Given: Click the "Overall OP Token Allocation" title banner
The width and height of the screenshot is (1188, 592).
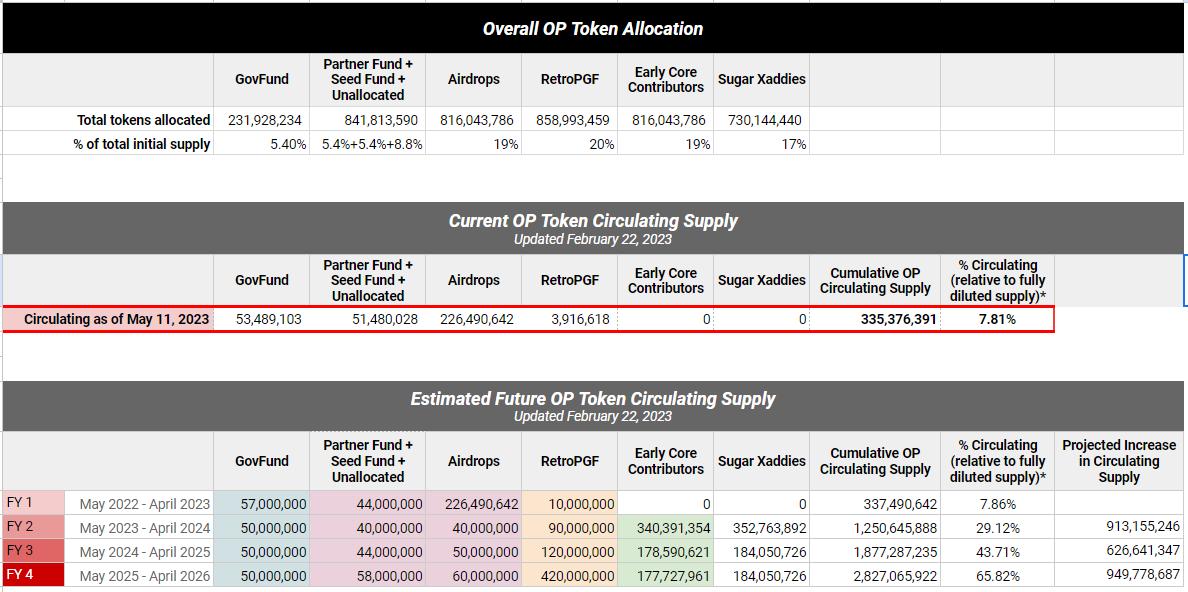Looking at the screenshot, I should point(592,28).
